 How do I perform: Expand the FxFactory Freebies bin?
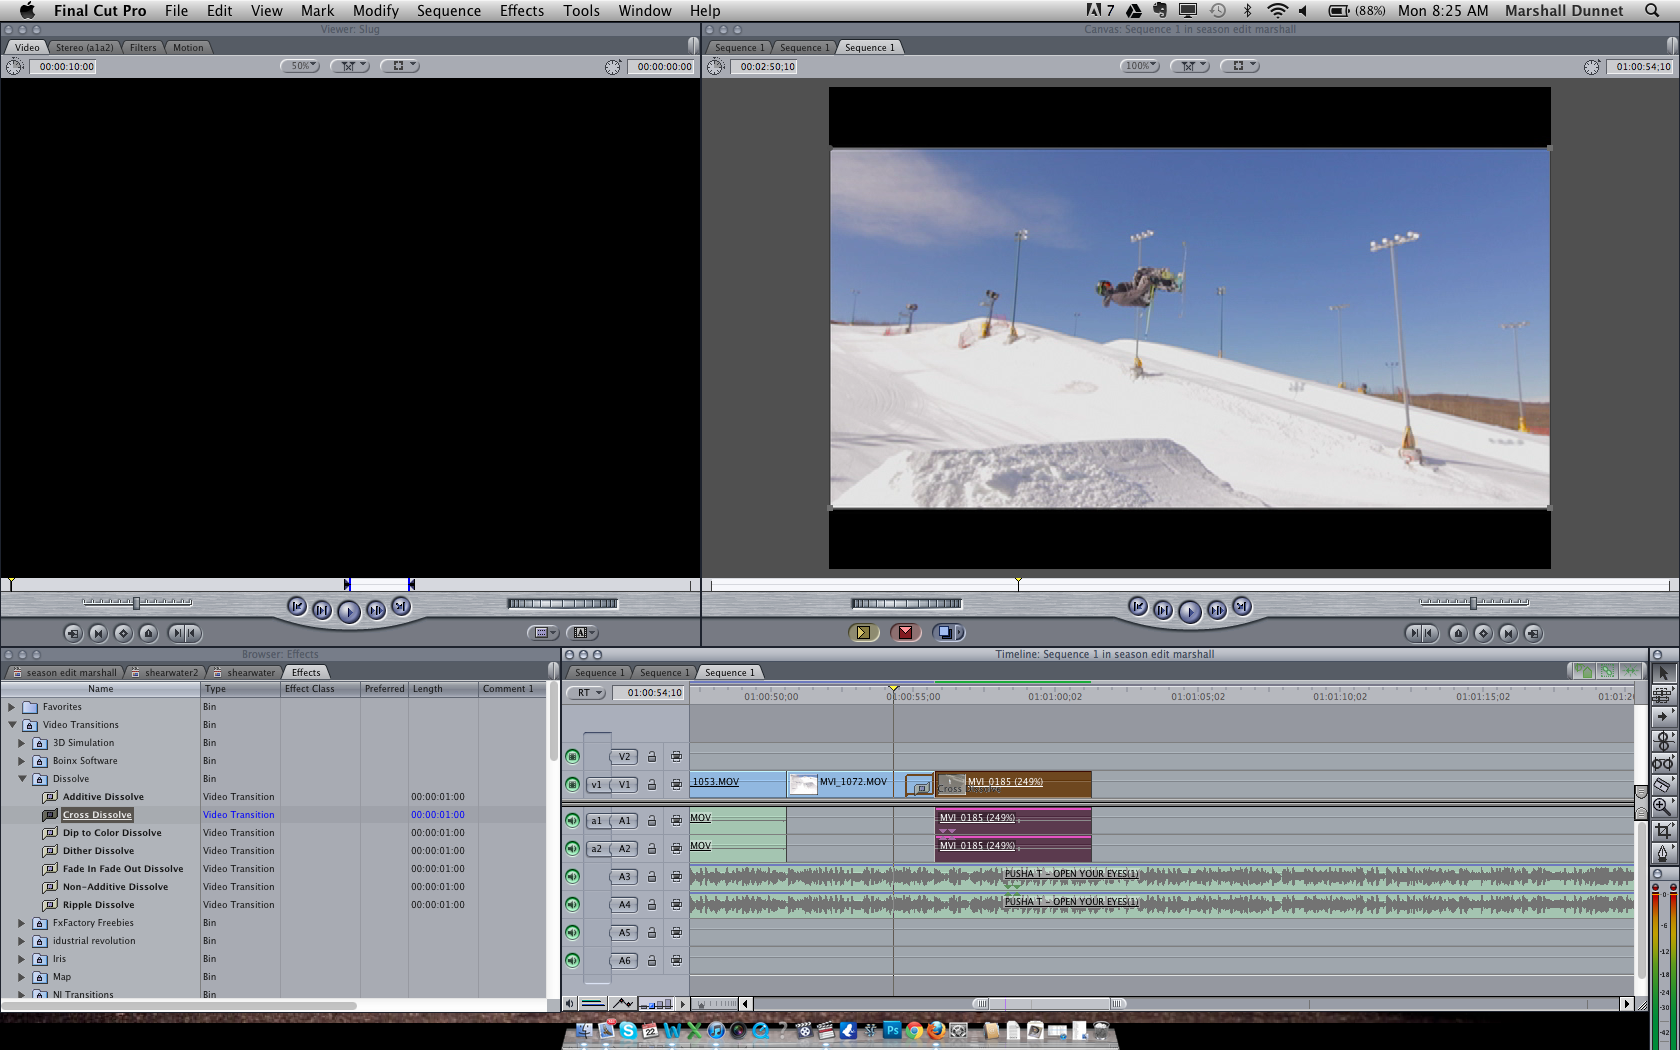[22, 923]
